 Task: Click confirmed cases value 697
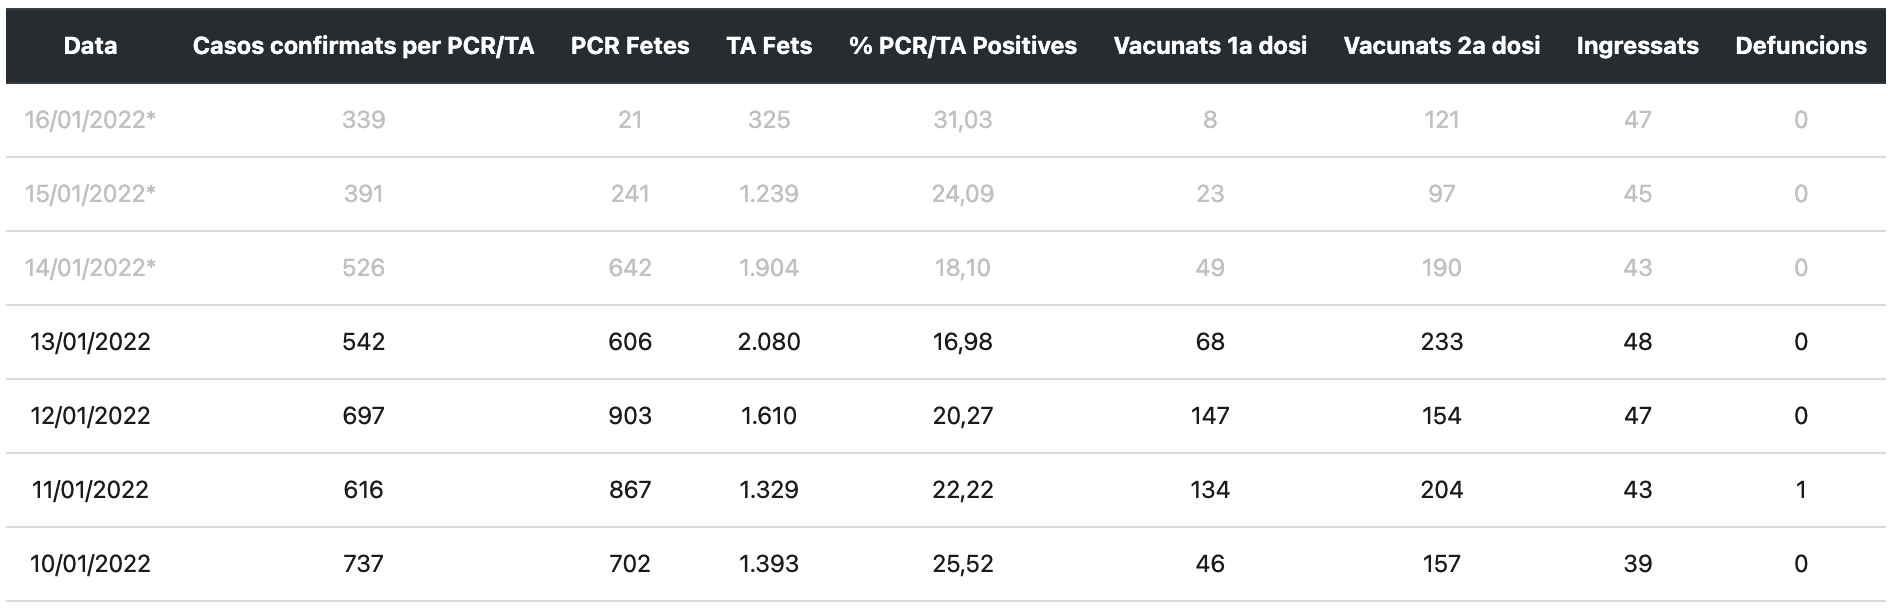(363, 416)
